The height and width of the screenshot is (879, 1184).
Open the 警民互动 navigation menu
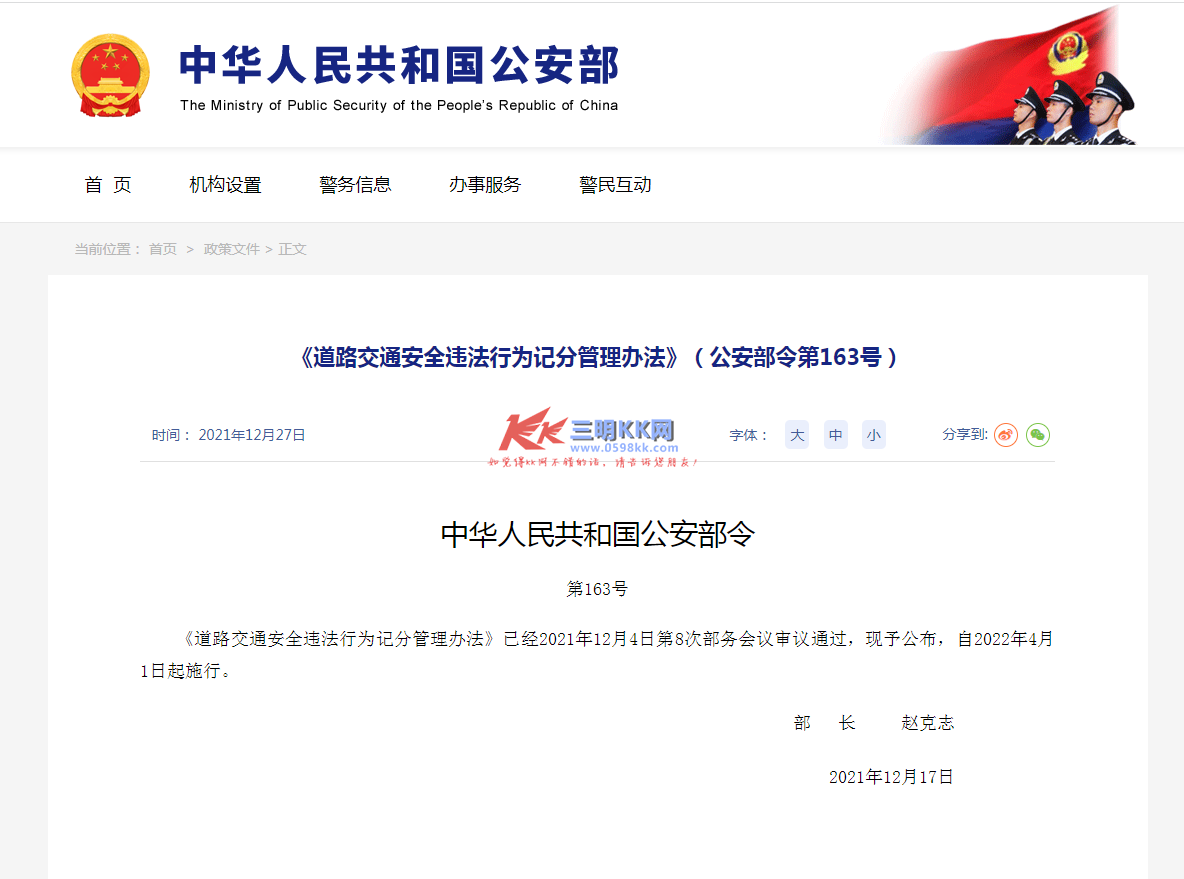pyautogui.click(x=615, y=185)
